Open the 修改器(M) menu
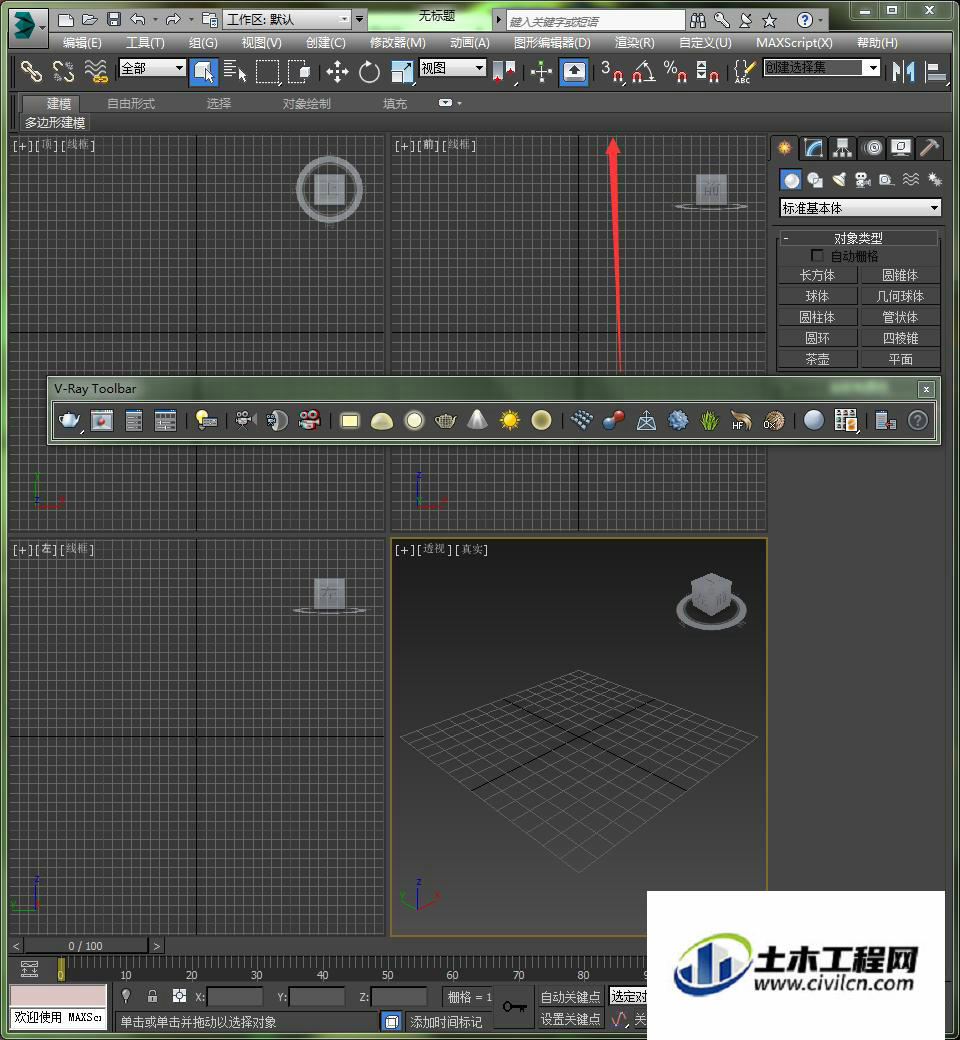 pyautogui.click(x=397, y=42)
